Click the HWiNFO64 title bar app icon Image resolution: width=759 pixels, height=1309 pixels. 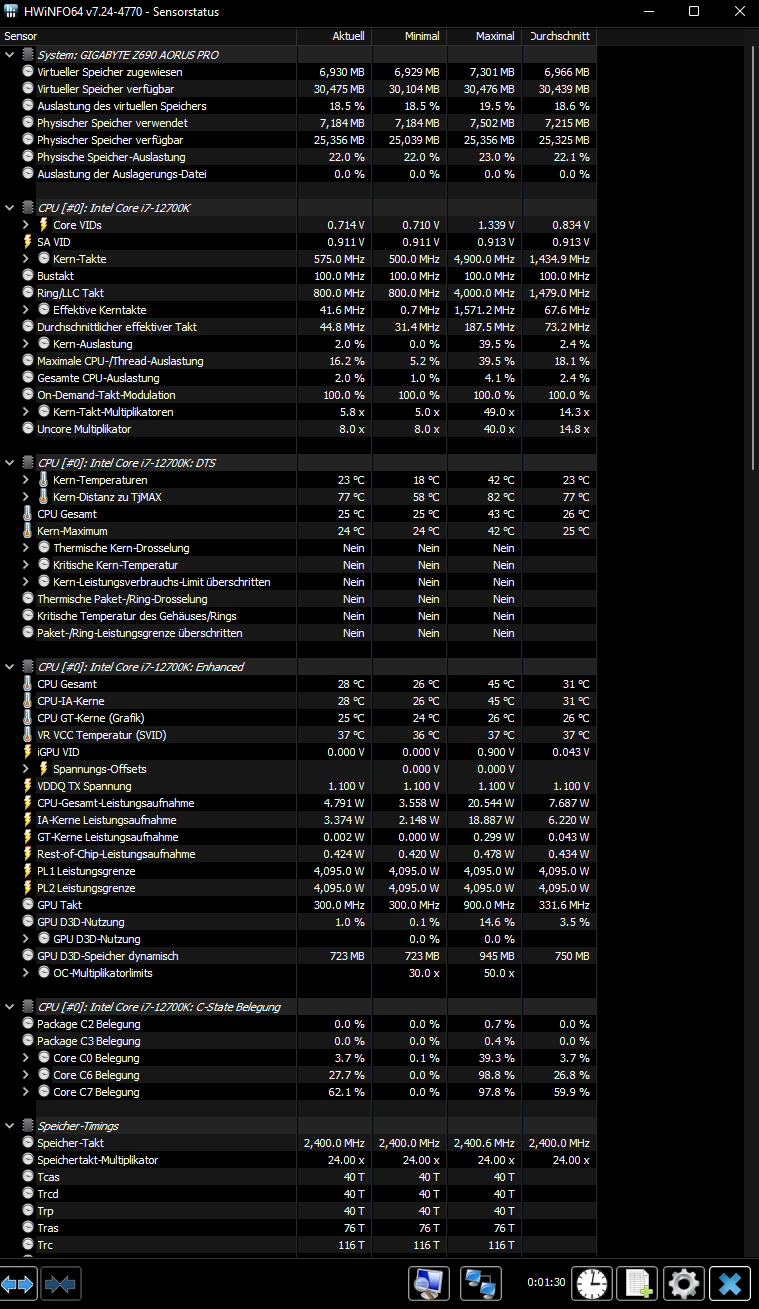11,11
